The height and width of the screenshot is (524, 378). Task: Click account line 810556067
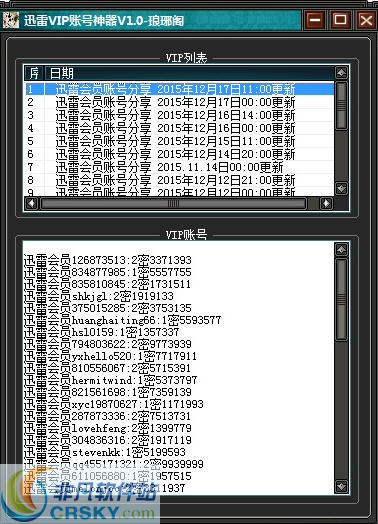pos(107,368)
